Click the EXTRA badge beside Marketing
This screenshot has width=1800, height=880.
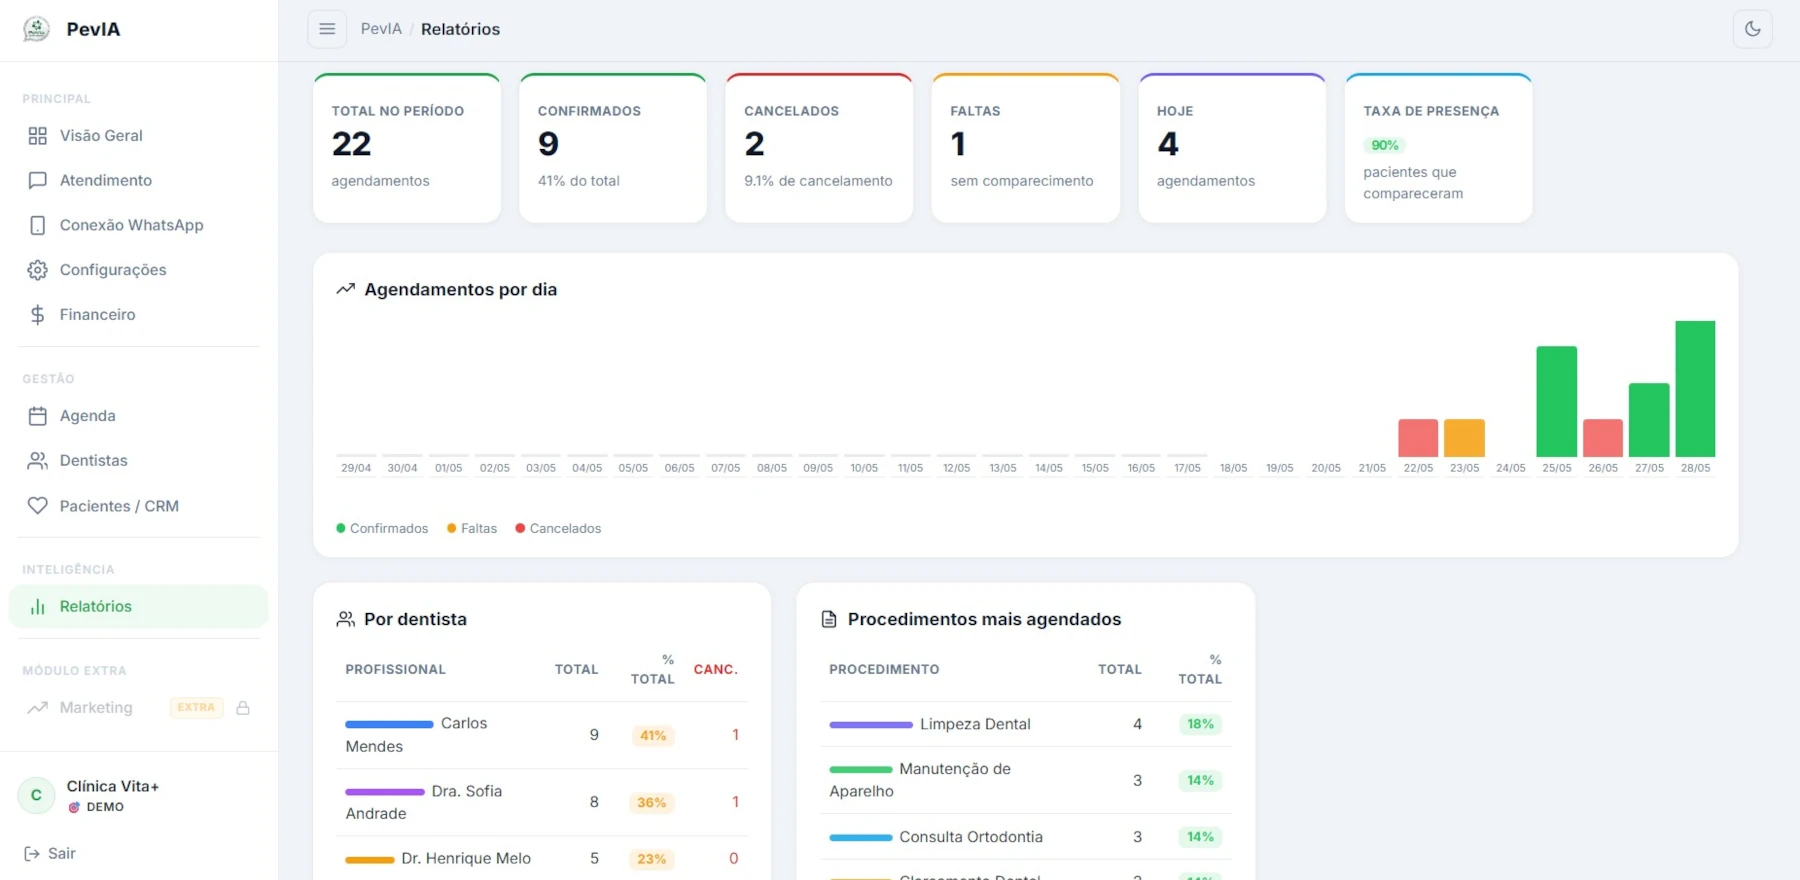point(196,708)
